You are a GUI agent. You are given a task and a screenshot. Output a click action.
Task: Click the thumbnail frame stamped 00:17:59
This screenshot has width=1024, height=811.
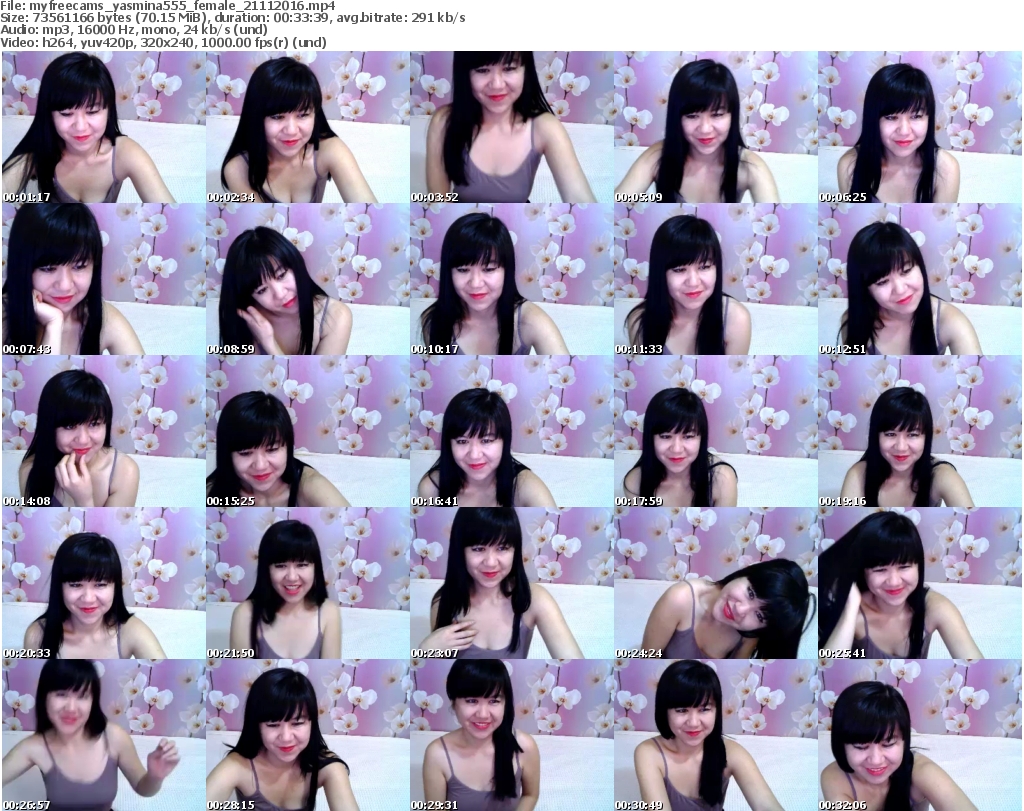[716, 431]
